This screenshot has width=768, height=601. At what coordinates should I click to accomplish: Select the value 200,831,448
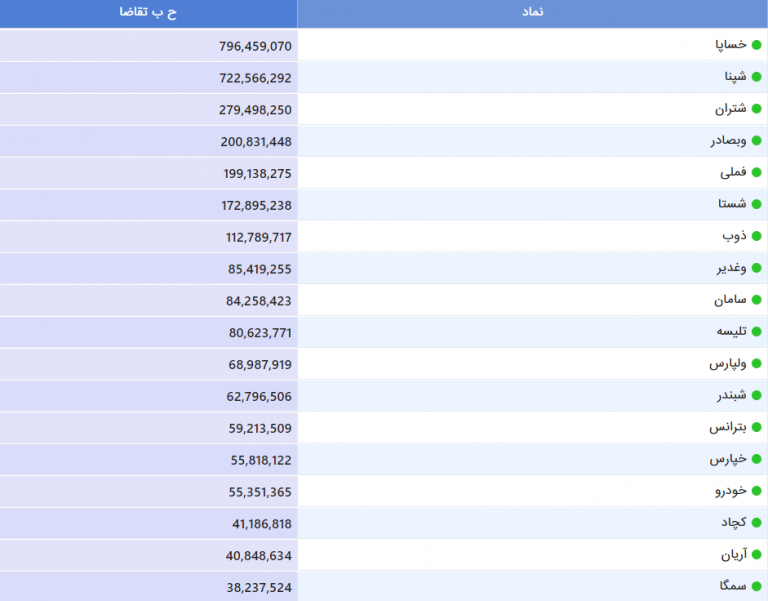256,142
